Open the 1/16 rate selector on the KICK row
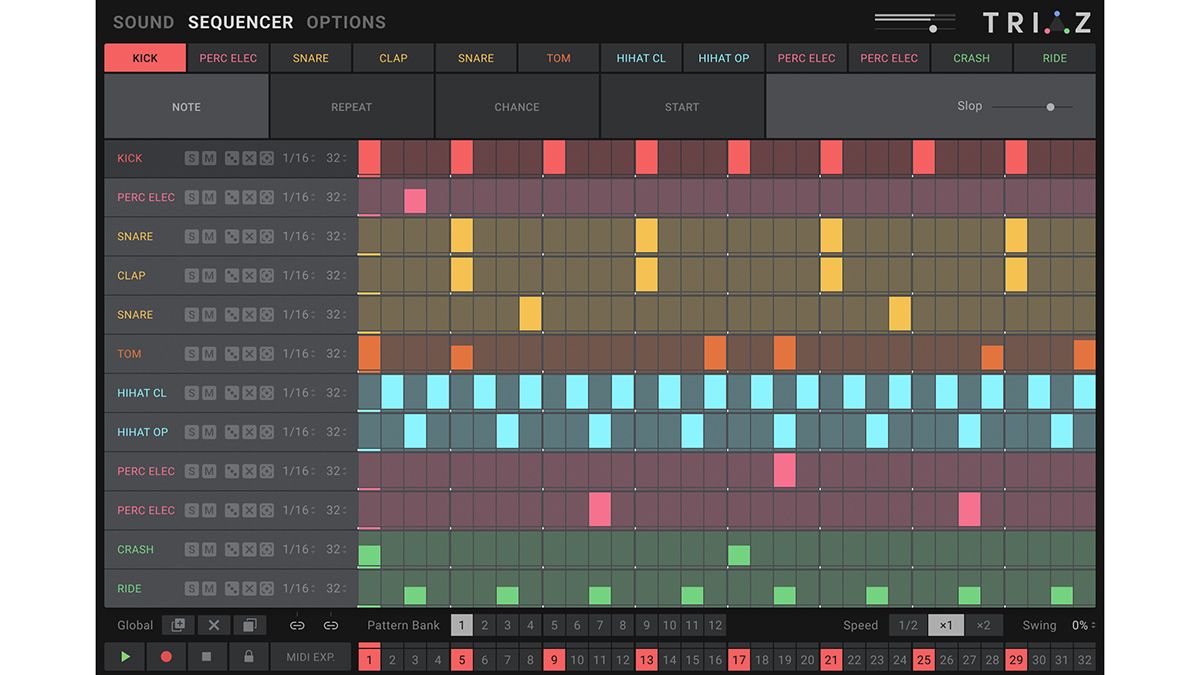This screenshot has height=675, width=1200. tap(298, 157)
